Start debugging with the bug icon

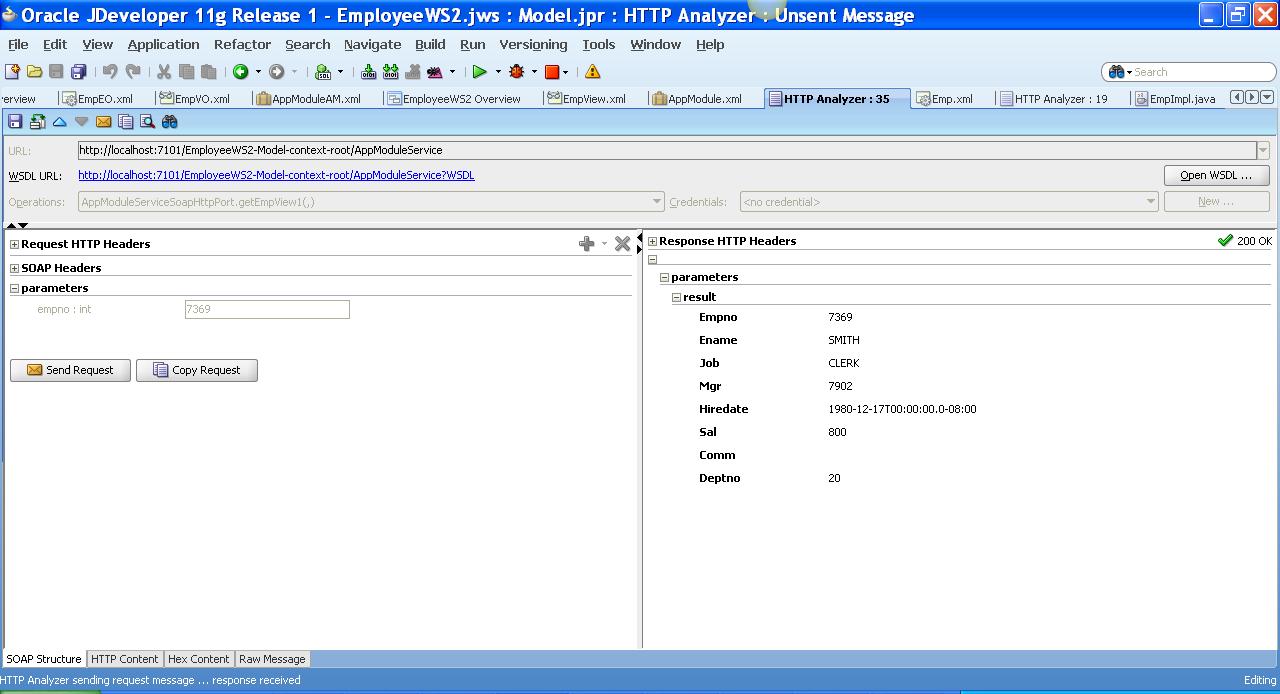point(517,71)
